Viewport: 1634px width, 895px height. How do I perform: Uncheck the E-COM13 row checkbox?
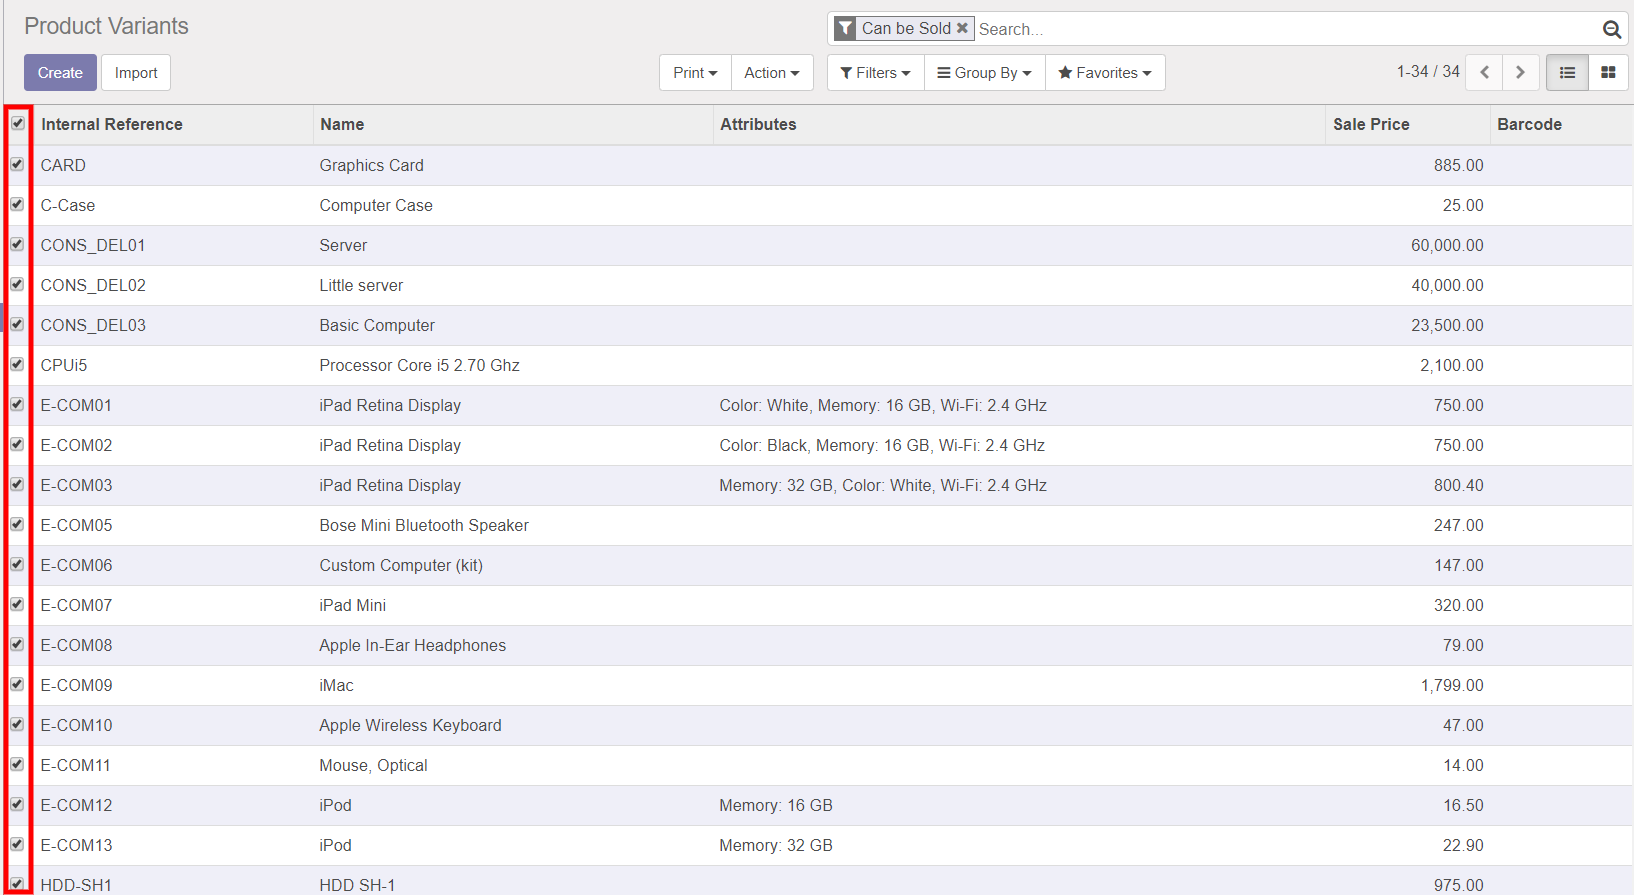tap(17, 844)
